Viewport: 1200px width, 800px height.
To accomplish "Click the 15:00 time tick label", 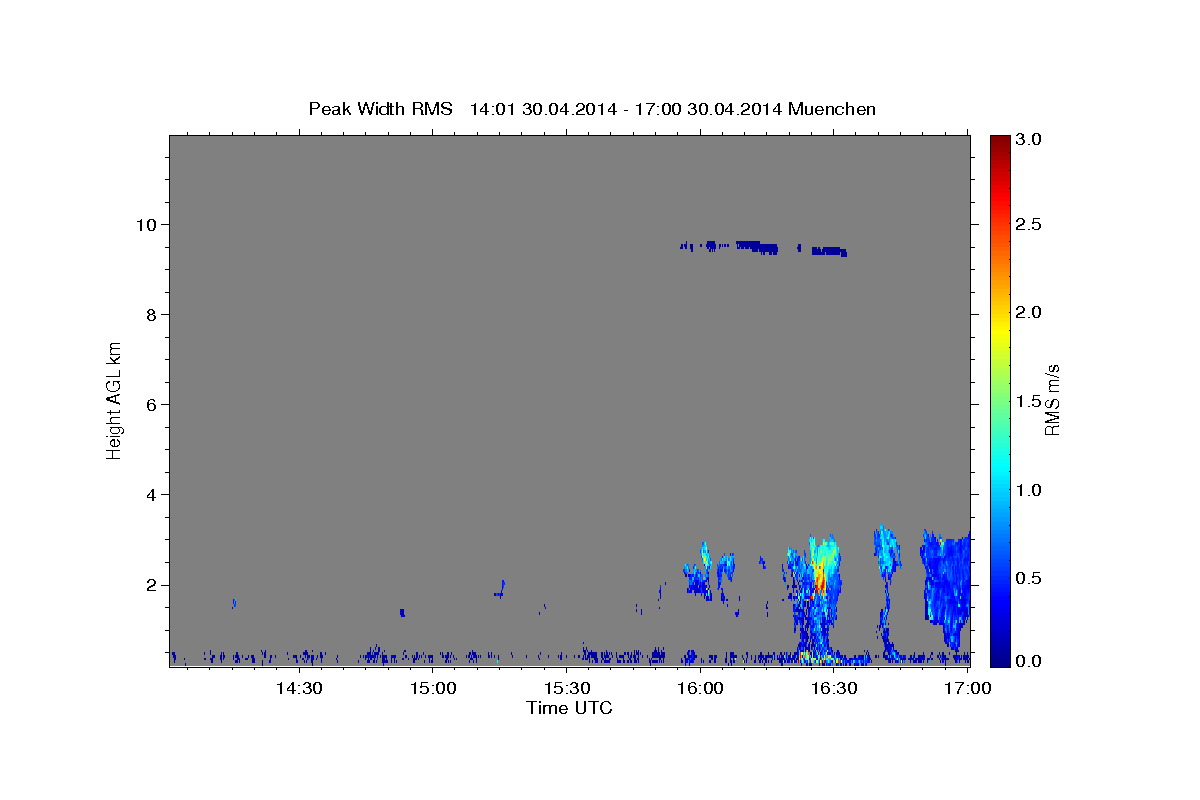I will click(x=432, y=689).
